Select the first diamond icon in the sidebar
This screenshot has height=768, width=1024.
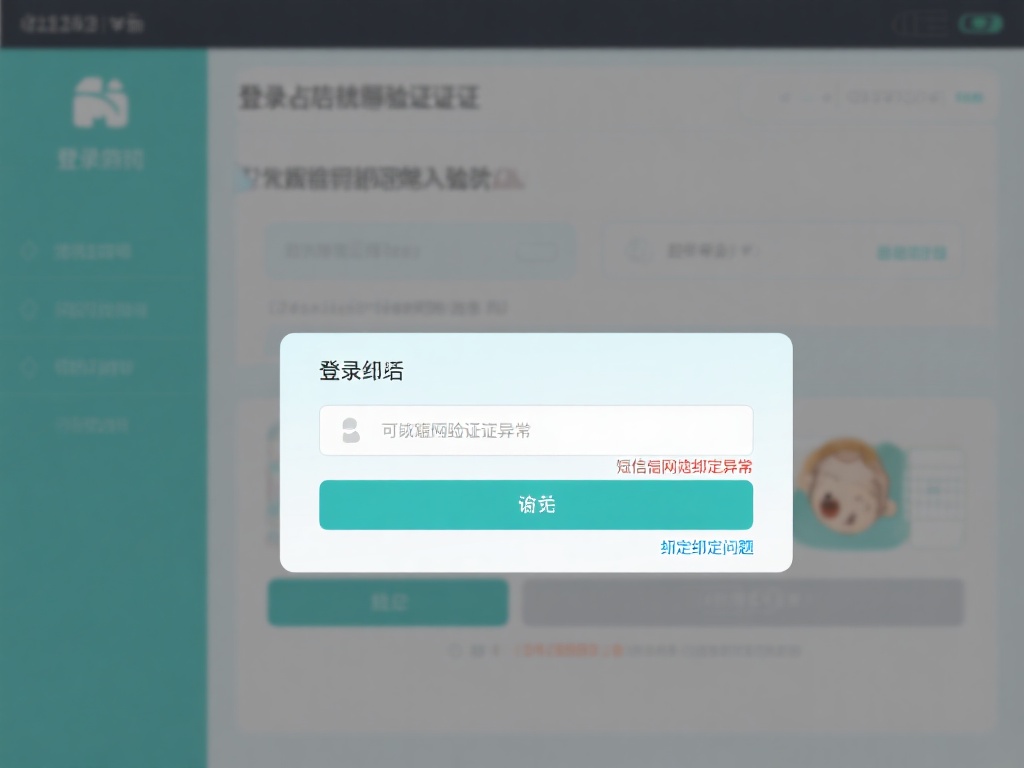(x=30, y=252)
